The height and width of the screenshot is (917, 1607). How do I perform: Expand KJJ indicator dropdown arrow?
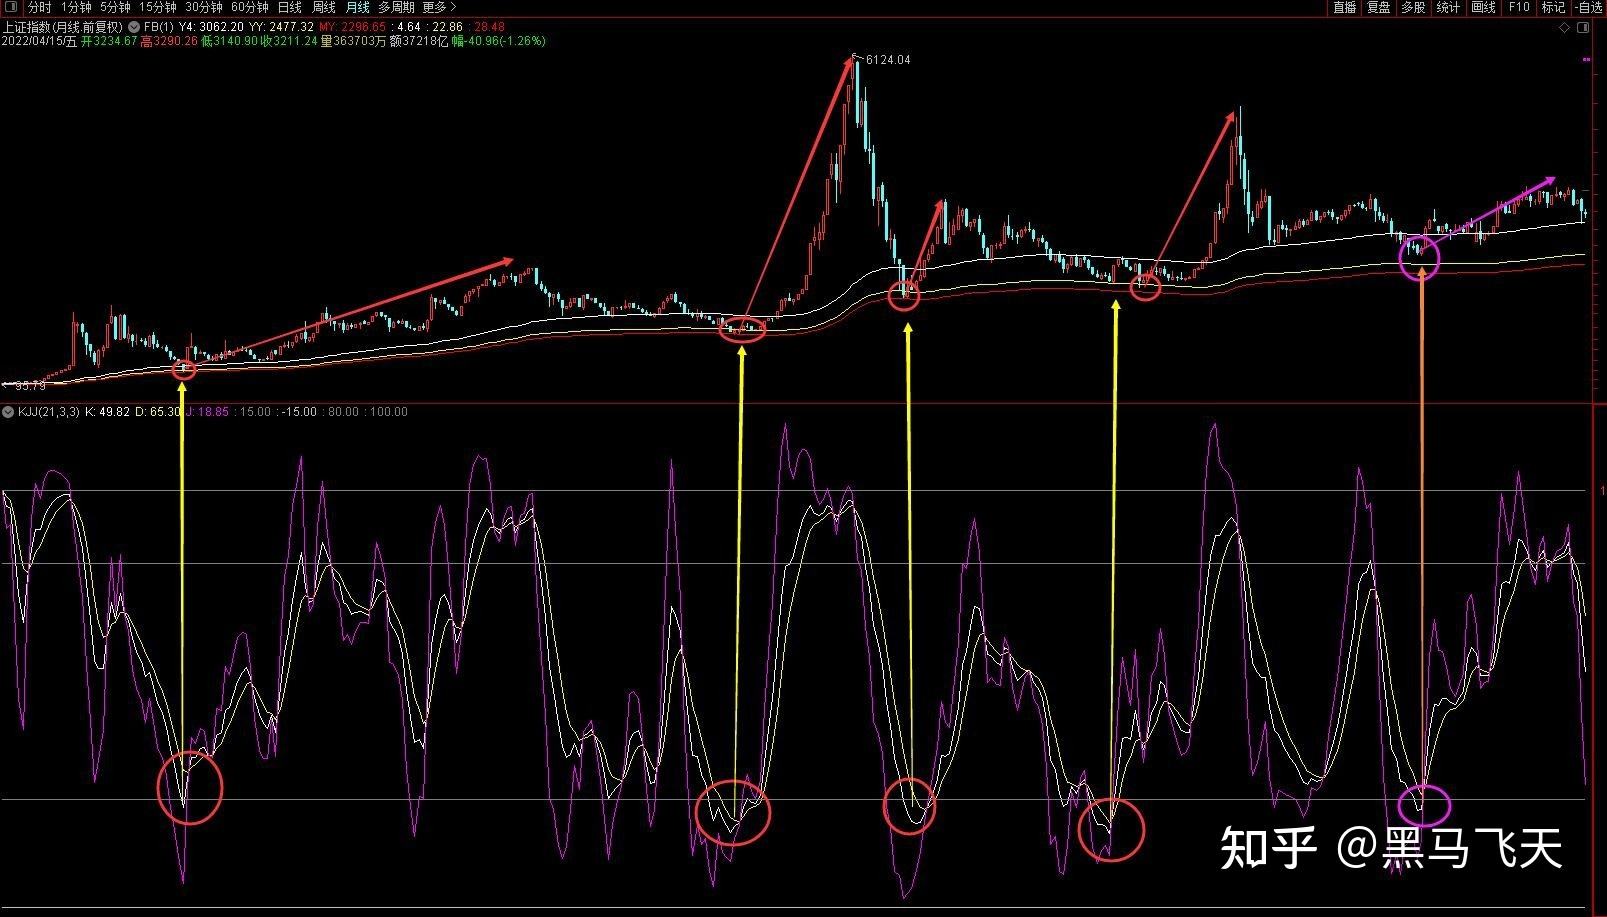[8, 412]
